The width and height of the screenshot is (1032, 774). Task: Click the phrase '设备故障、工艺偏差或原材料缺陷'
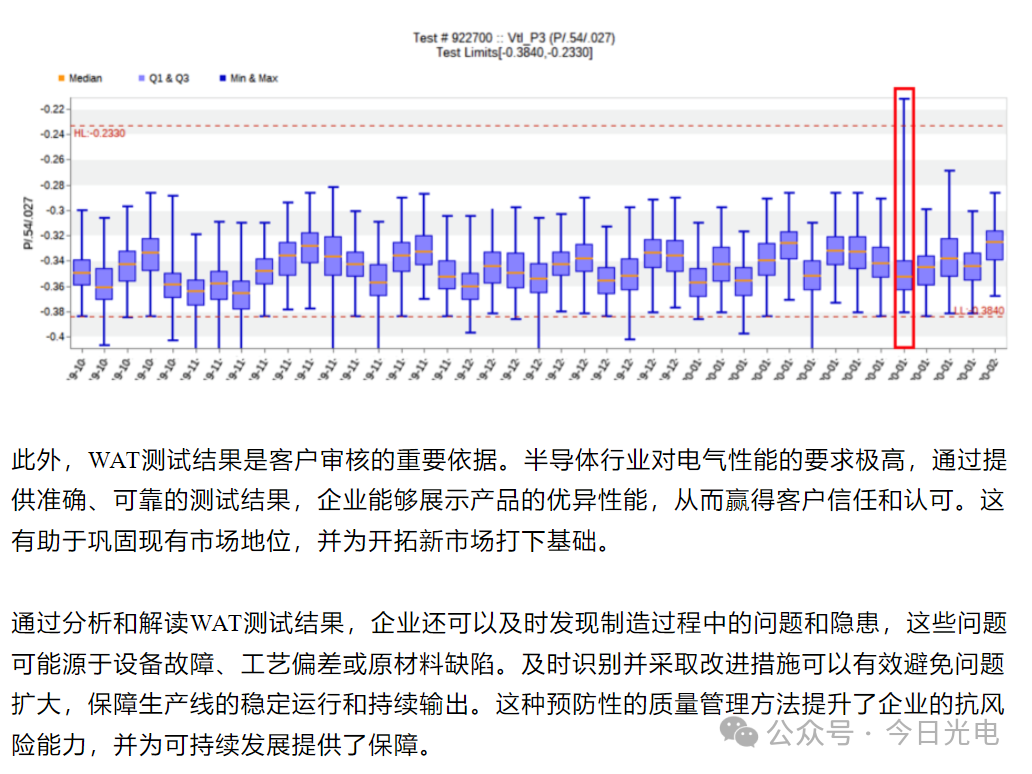304,663
